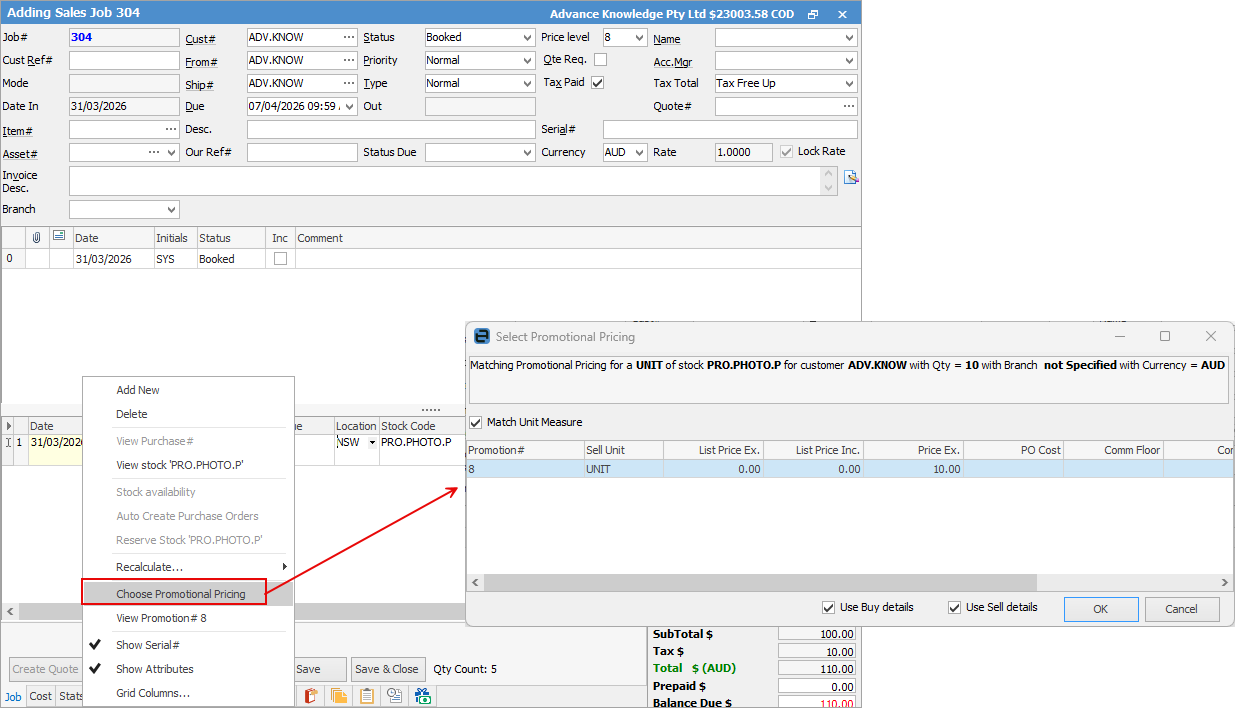Open the Cust# lookup ellipsis button
Viewport: 1235px width, 708px height.
tap(348, 38)
